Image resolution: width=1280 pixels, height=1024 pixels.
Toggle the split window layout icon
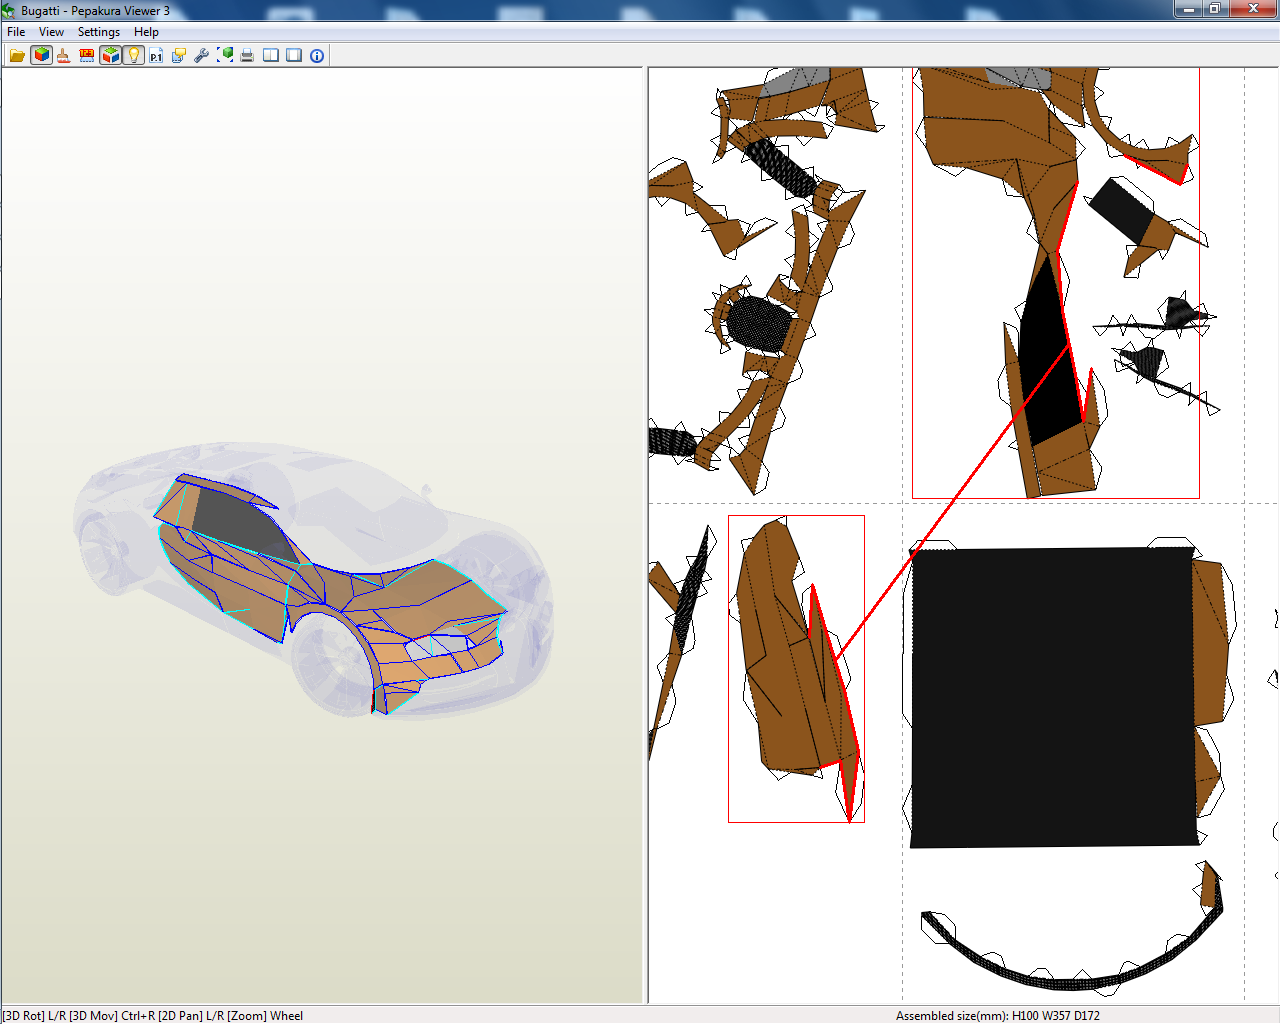coord(270,55)
